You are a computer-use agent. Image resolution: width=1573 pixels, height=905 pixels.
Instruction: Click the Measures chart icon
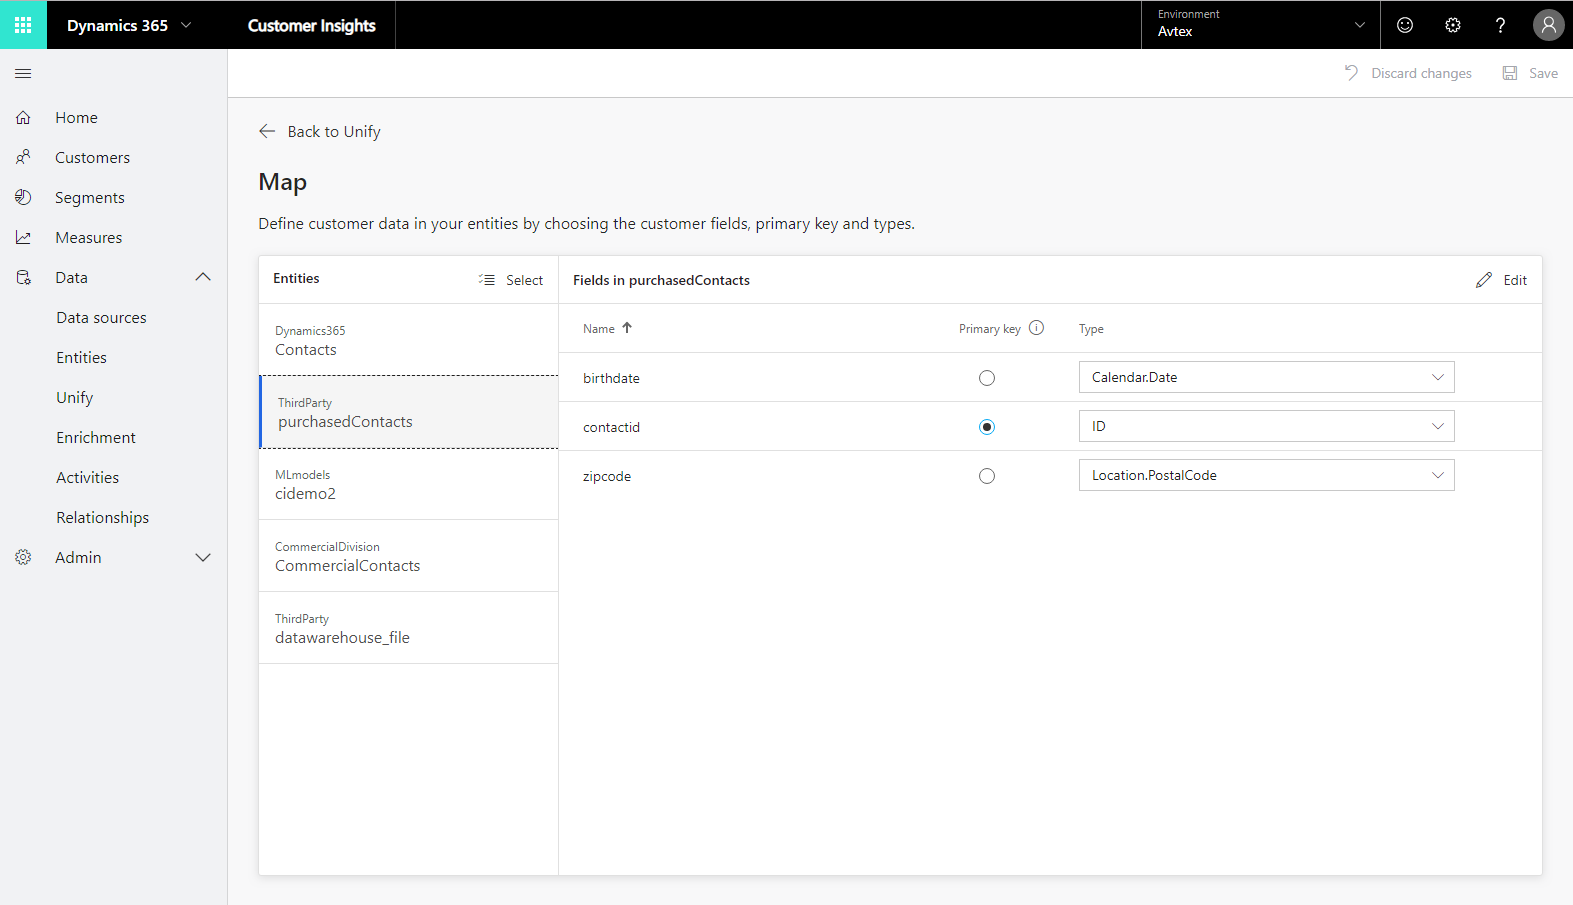click(23, 237)
